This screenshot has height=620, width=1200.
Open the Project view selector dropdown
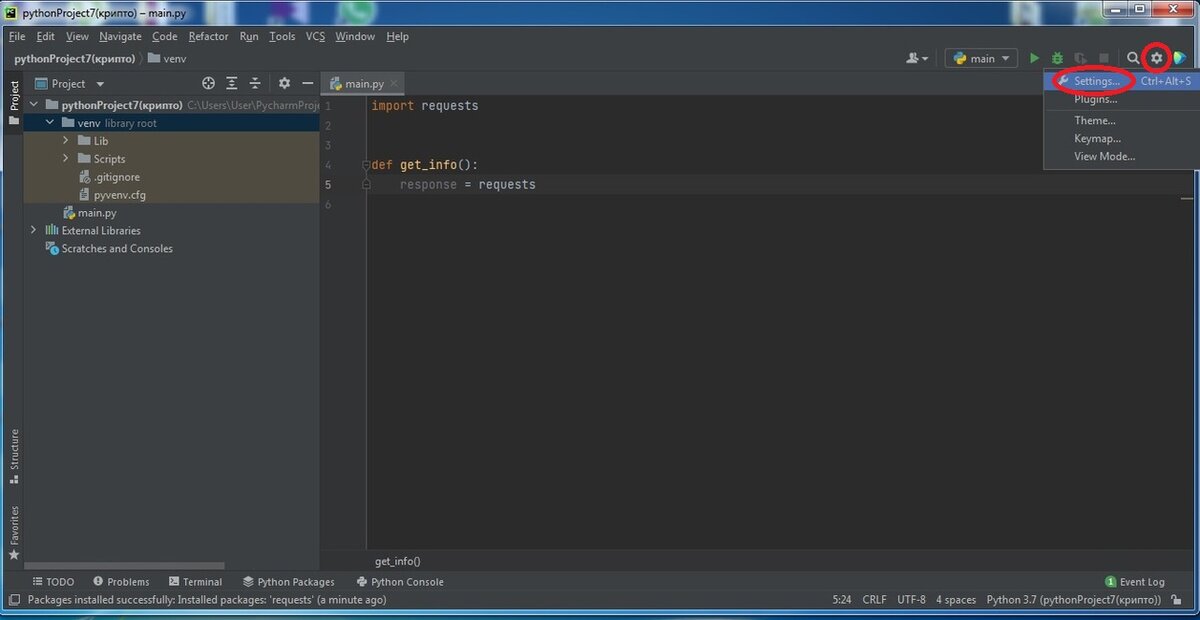[x=70, y=84]
